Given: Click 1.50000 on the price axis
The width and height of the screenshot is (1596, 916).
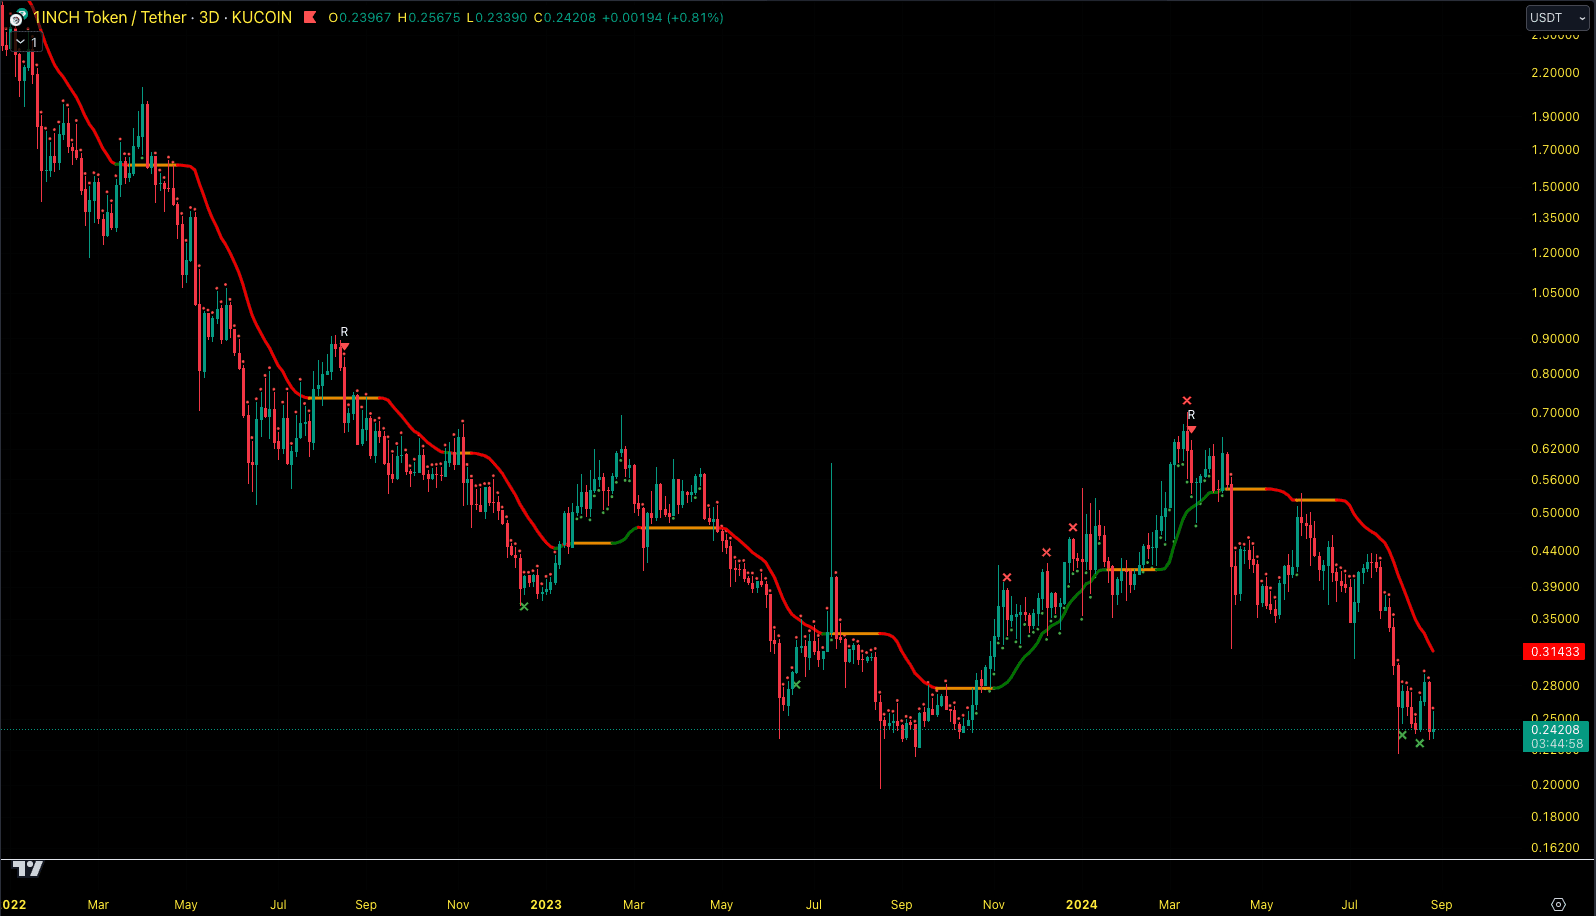Looking at the screenshot, I should [x=1555, y=186].
